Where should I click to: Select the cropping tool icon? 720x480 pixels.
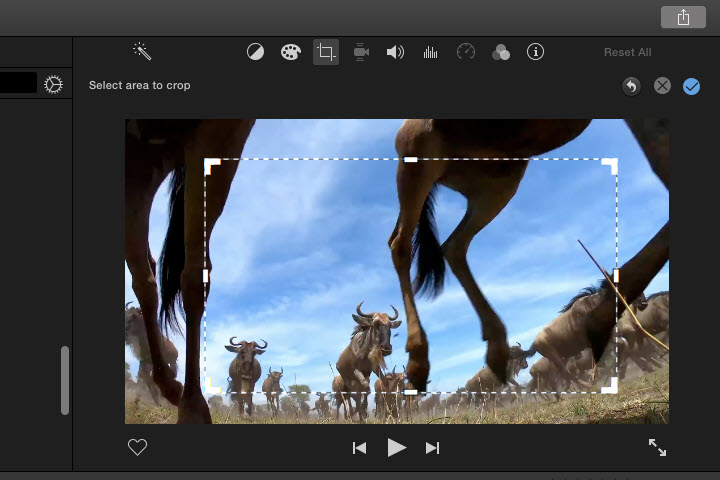[x=325, y=52]
